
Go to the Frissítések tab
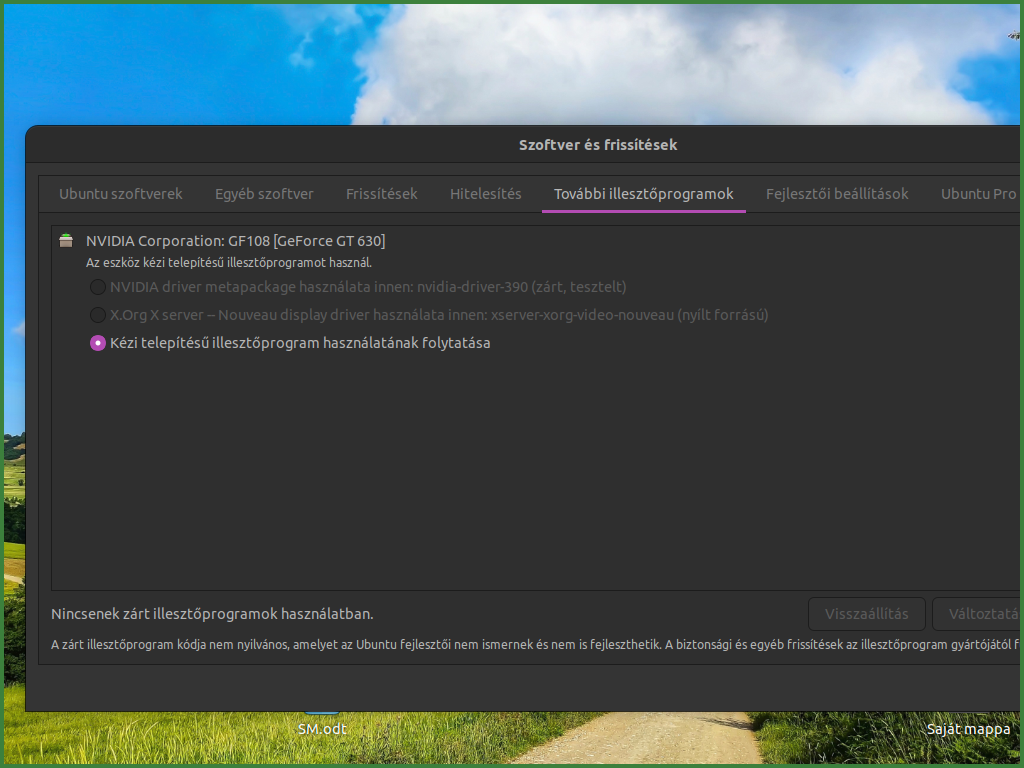pos(381,194)
